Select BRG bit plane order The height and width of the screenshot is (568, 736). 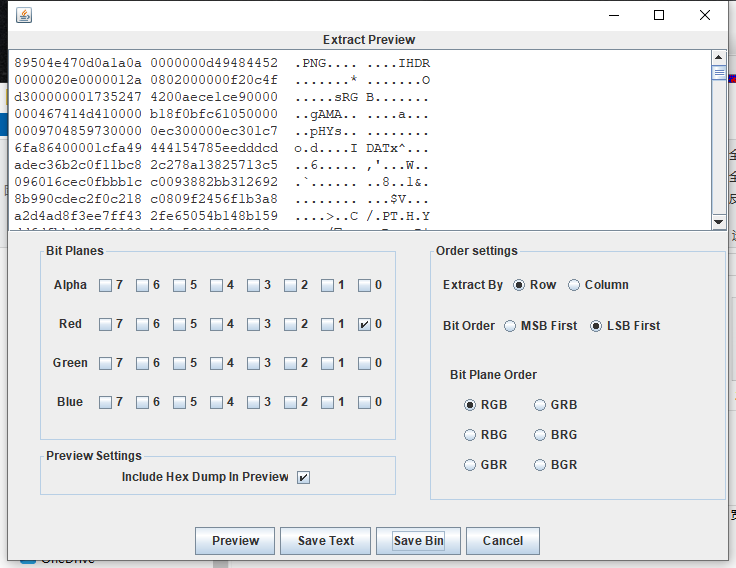point(540,435)
